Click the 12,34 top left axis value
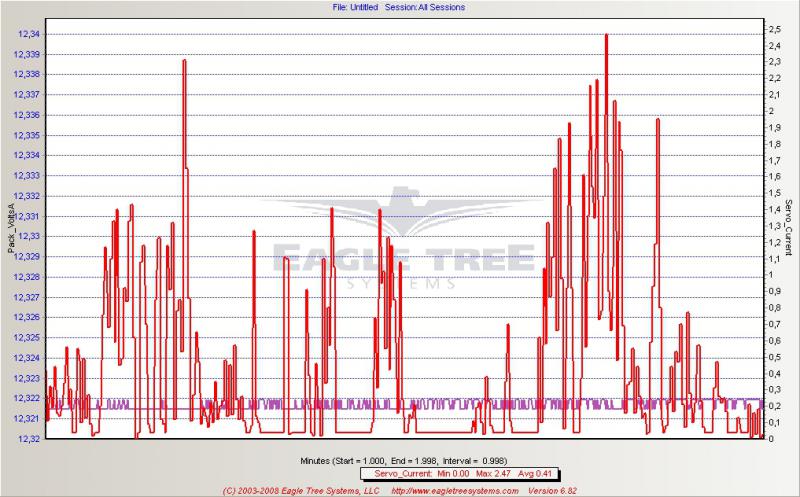800x497 pixels. coord(27,33)
